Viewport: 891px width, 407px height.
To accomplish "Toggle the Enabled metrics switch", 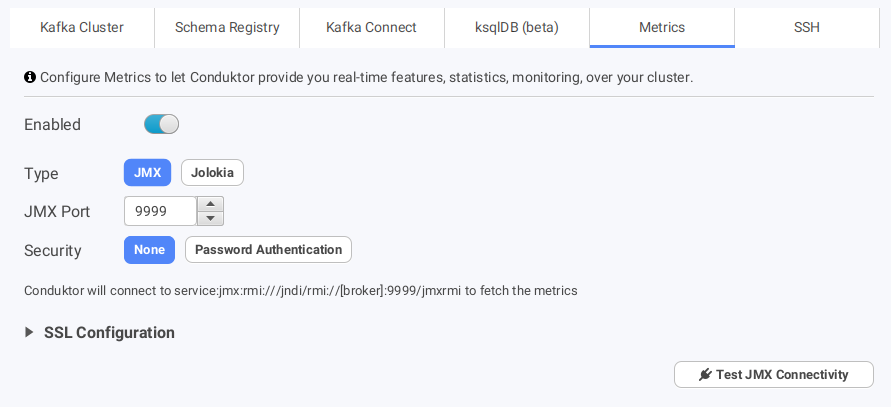I will tap(161, 124).
